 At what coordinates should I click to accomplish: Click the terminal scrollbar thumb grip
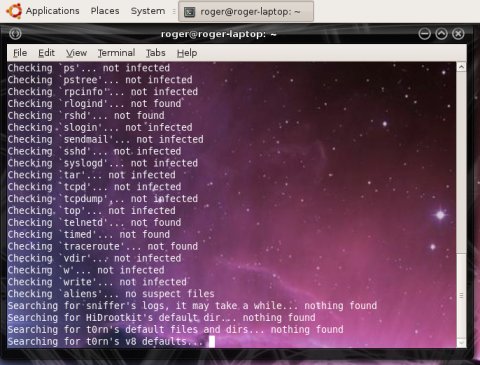point(461,296)
